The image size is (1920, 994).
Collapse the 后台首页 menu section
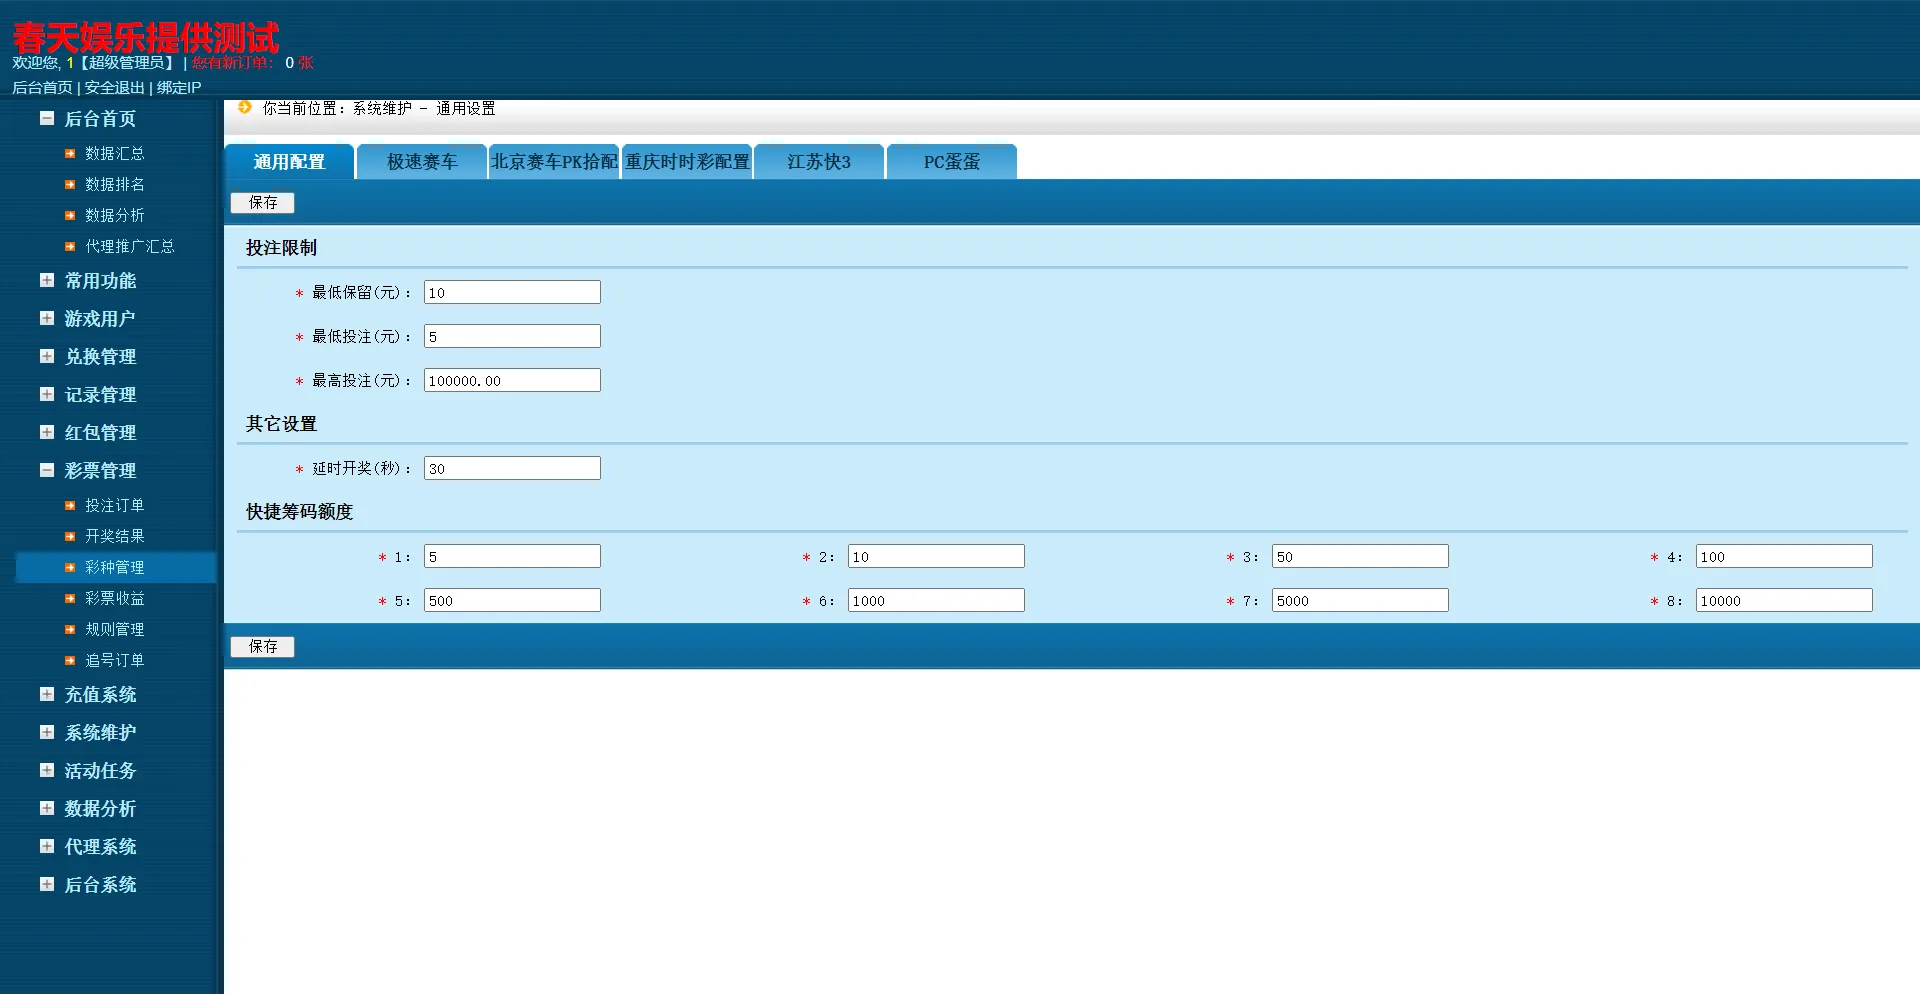point(47,118)
